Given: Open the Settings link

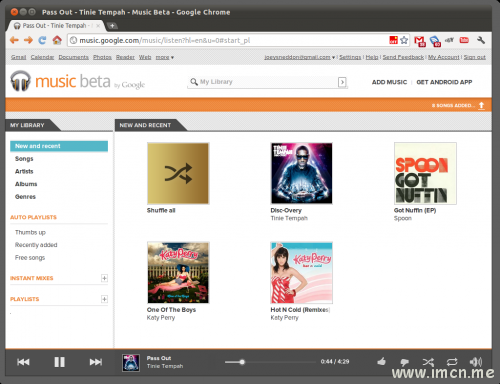Looking at the screenshot, I should (350, 57).
